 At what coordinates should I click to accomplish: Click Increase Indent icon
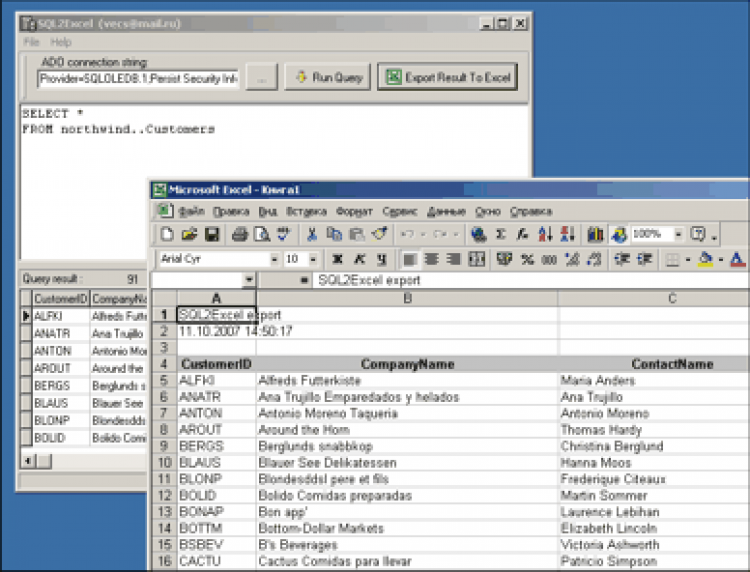(645, 259)
